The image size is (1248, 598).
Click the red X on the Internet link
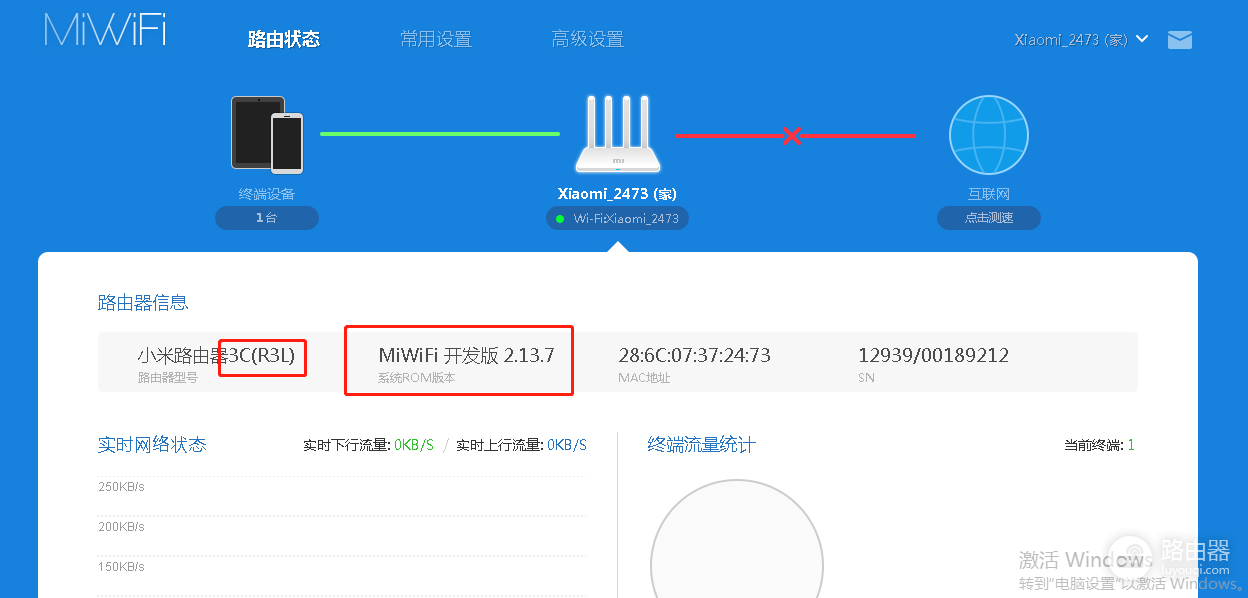(x=792, y=135)
